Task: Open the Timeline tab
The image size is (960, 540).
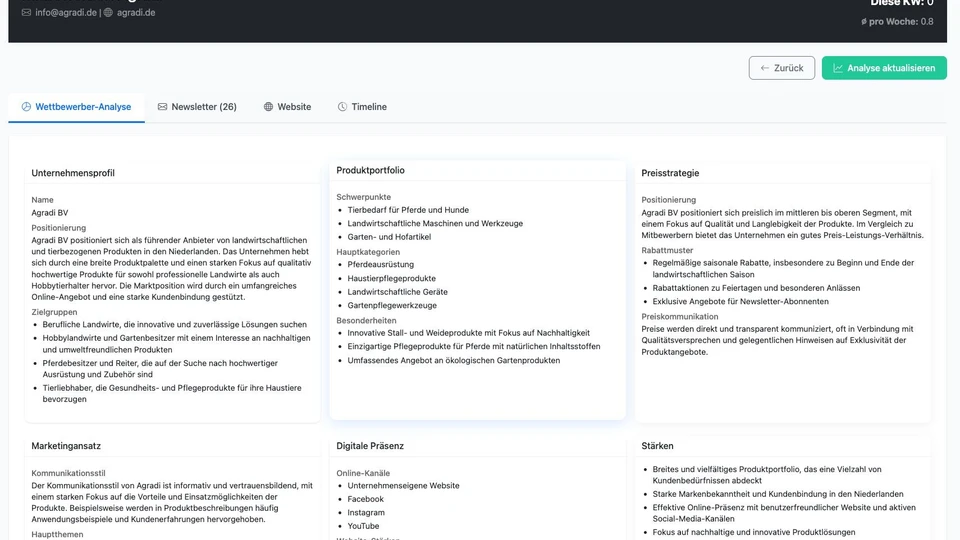Action: [368, 107]
